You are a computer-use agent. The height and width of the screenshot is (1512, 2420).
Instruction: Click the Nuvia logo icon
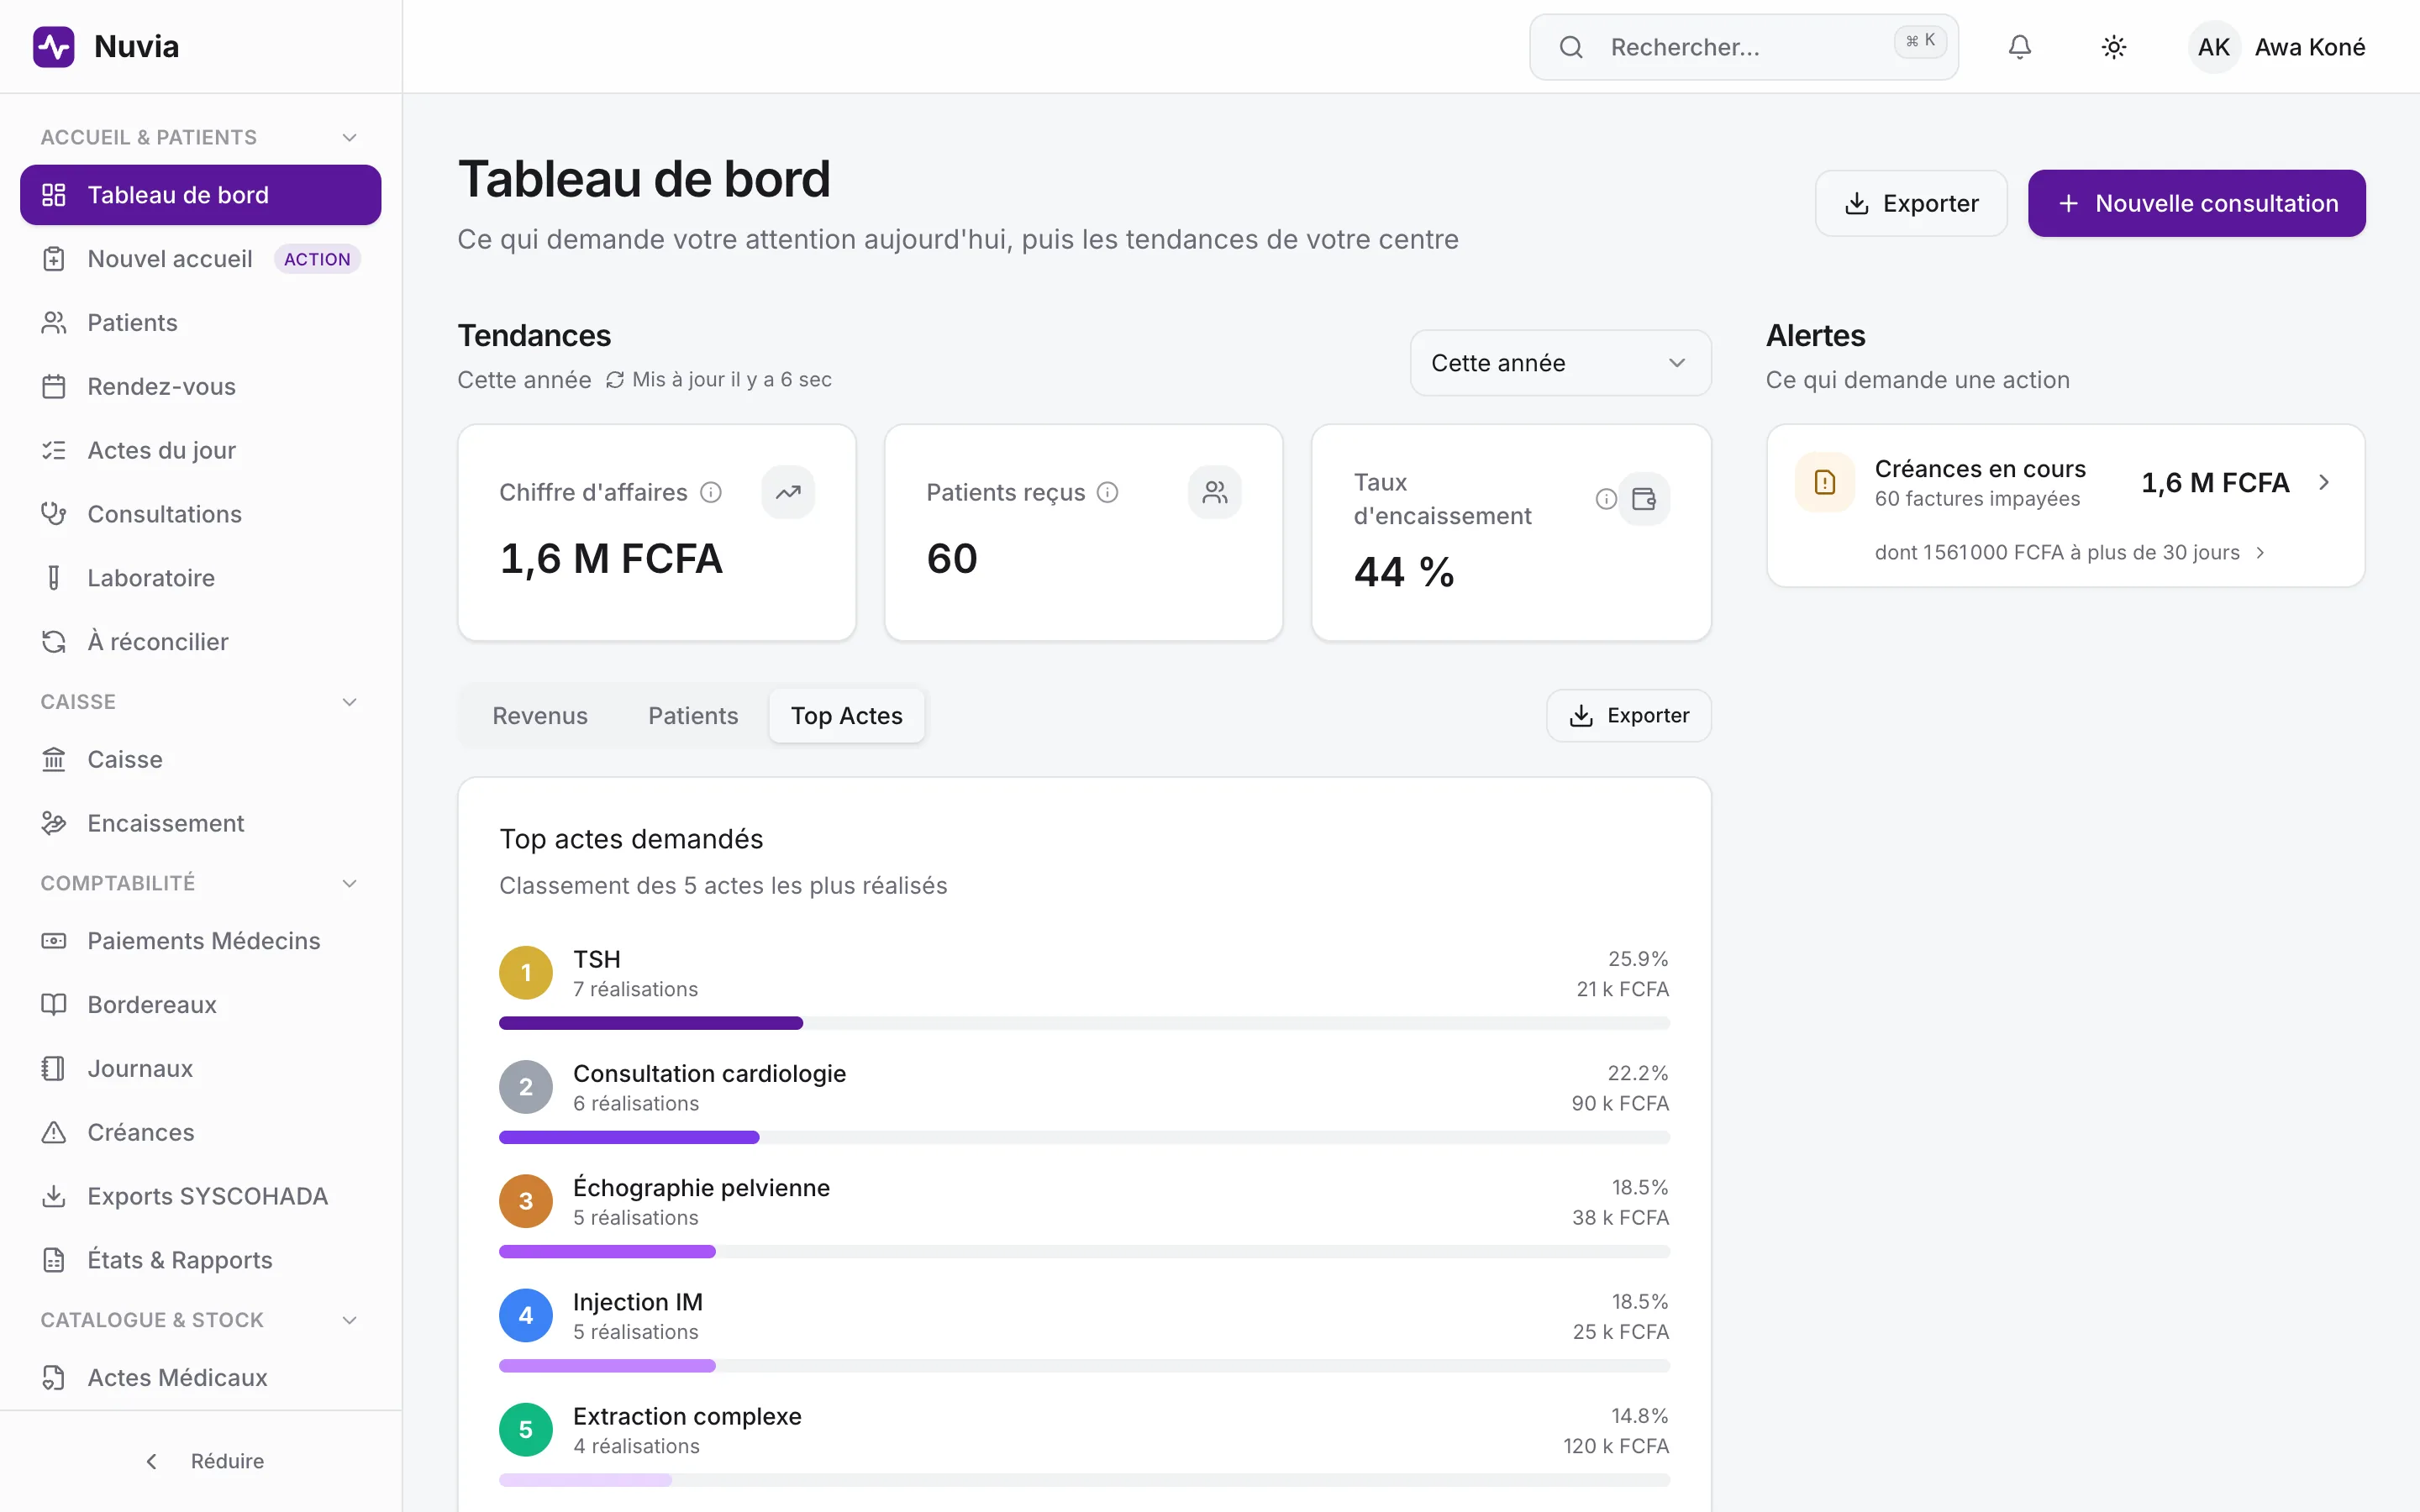pyautogui.click(x=54, y=47)
